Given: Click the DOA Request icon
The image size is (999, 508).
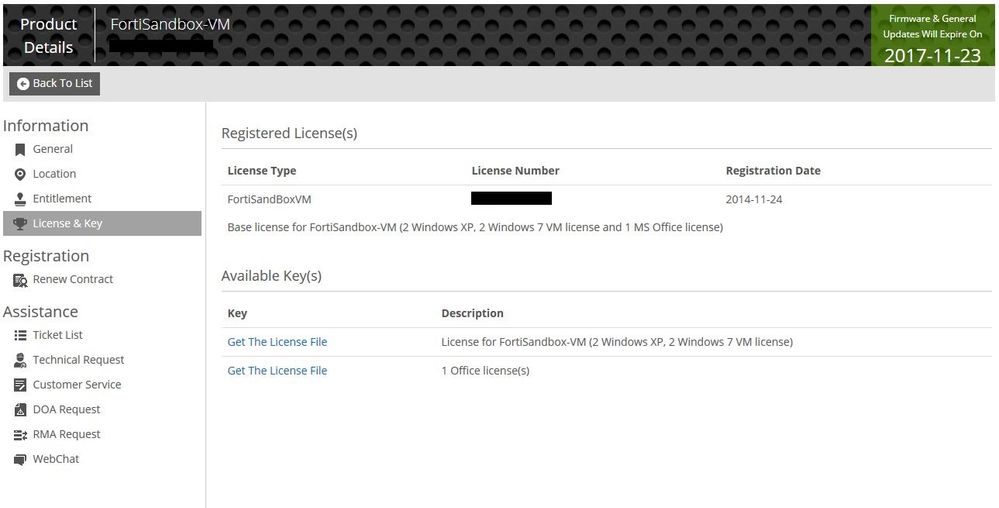Looking at the screenshot, I should 20,410.
